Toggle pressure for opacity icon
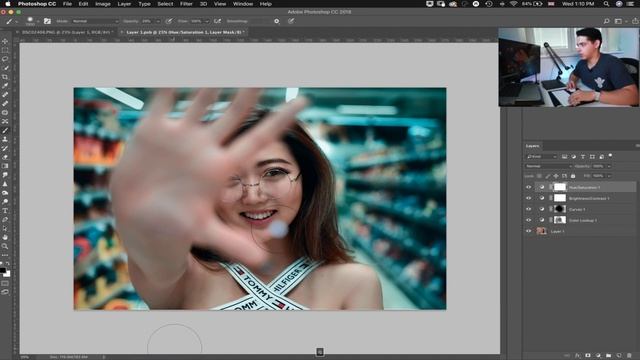Screen dimensions: 640x360 tap(169, 21)
